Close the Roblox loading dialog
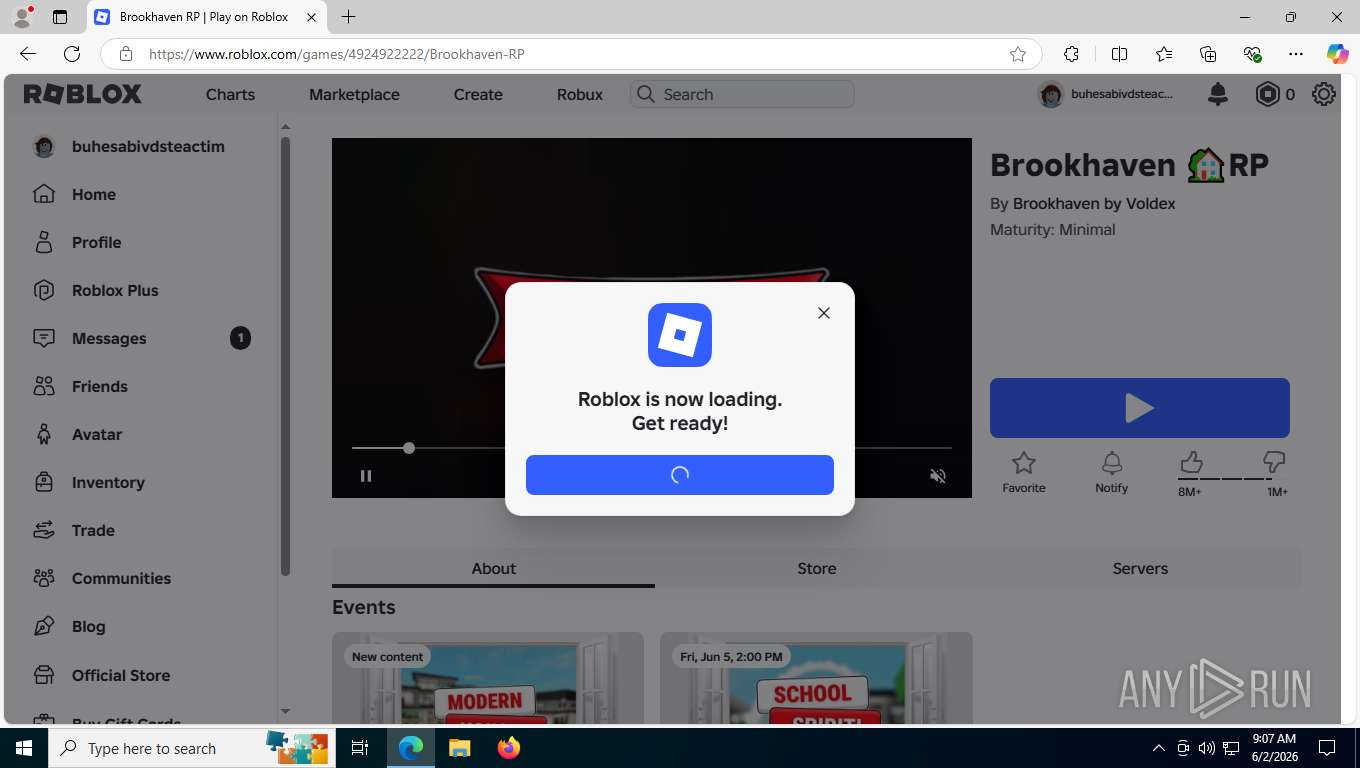This screenshot has height=768, width=1360. click(823, 313)
